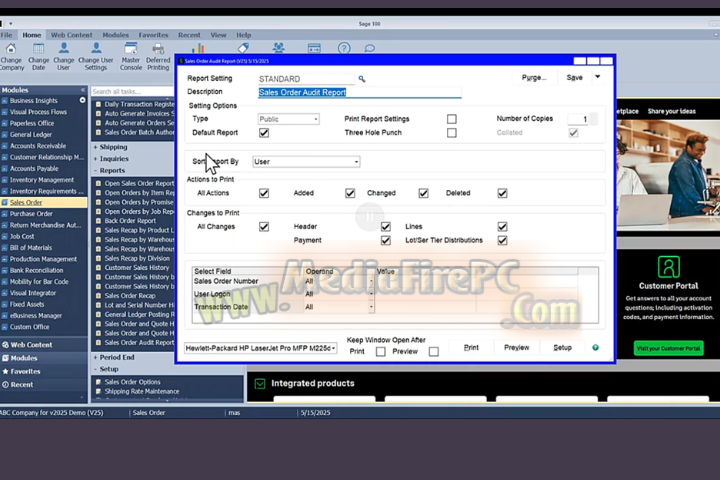Select Inventory Management module

pos(42,180)
